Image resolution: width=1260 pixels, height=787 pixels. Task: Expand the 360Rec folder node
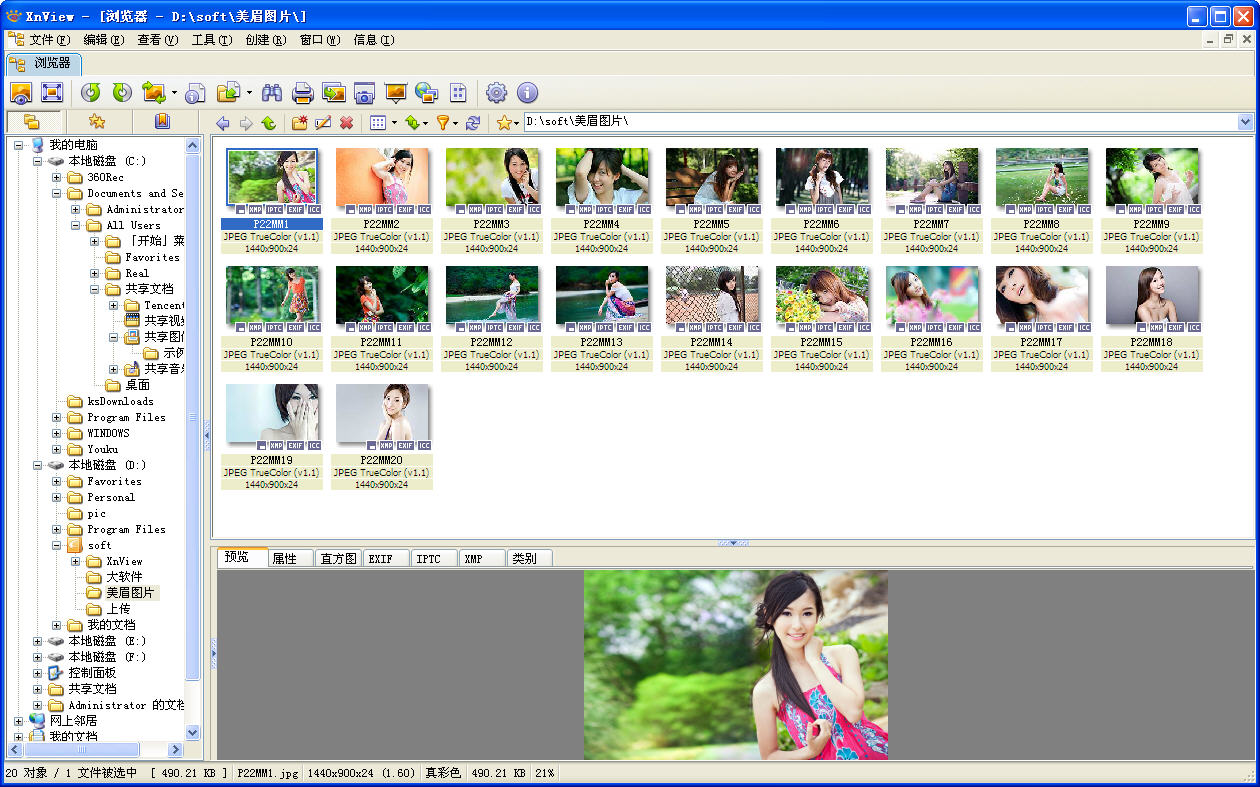57,177
